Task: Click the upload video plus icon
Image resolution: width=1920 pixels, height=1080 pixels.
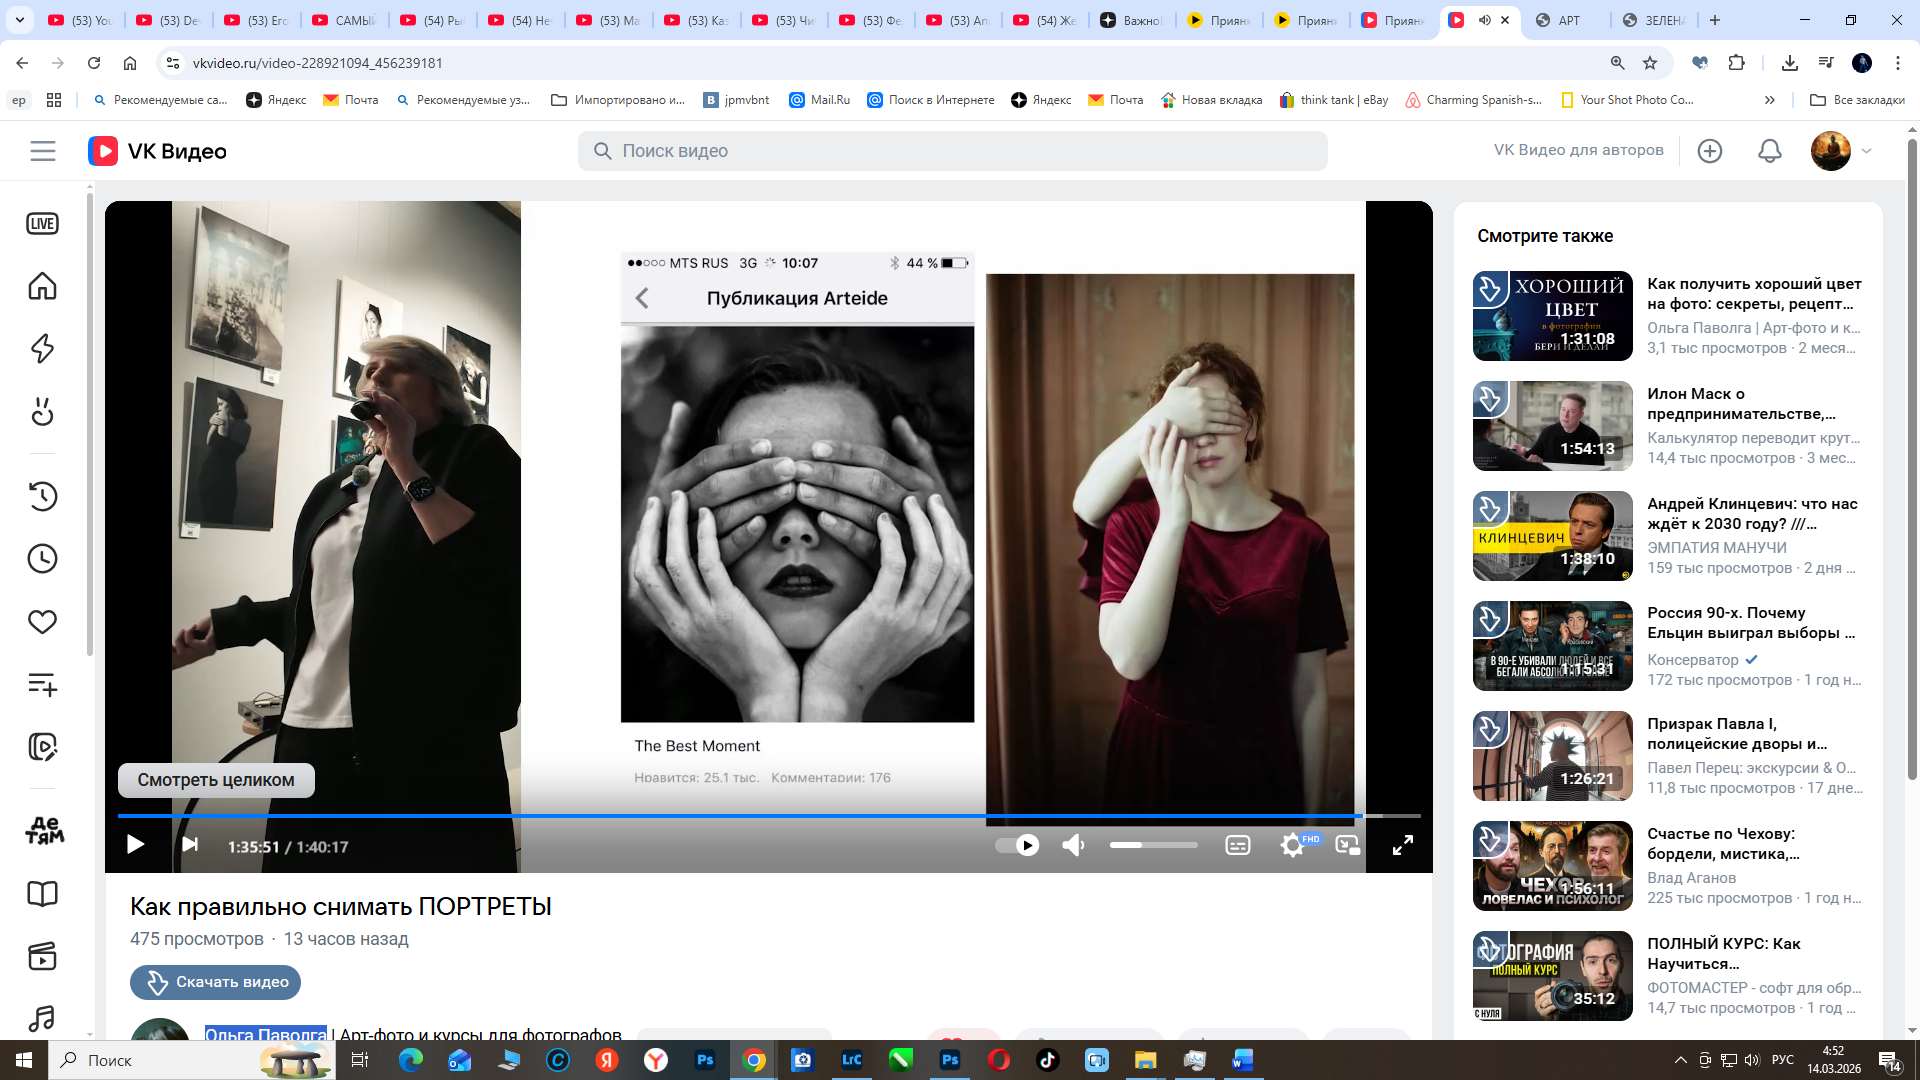Action: pos(1710,151)
